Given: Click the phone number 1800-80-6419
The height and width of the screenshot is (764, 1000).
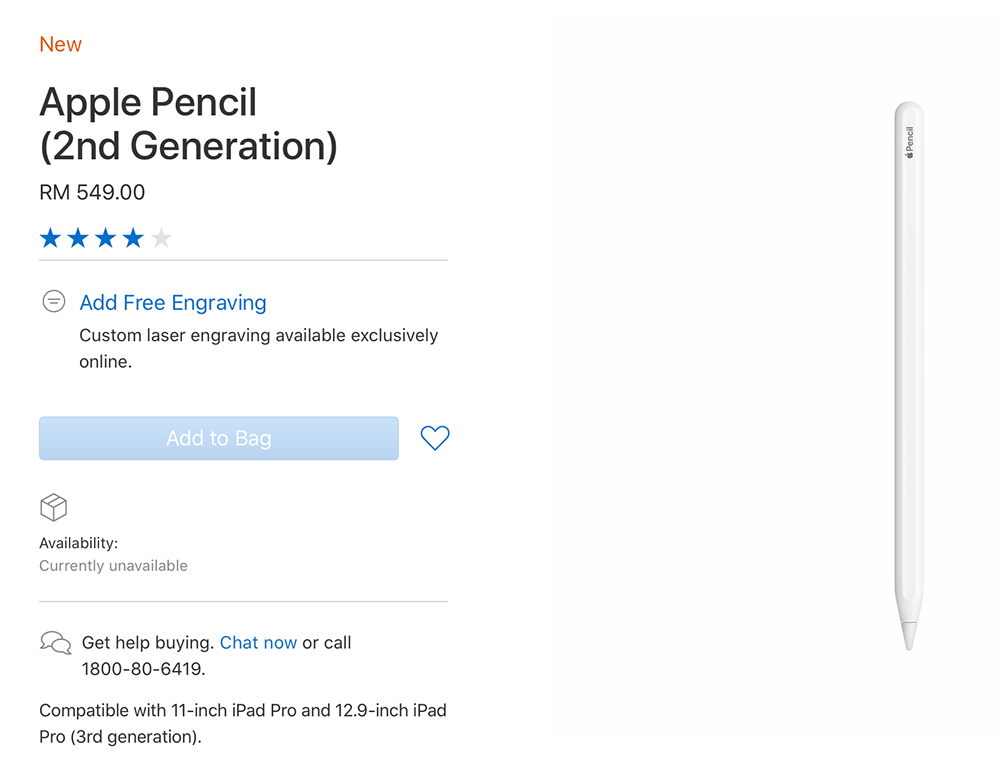Looking at the screenshot, I should click(x=141, y=670).
